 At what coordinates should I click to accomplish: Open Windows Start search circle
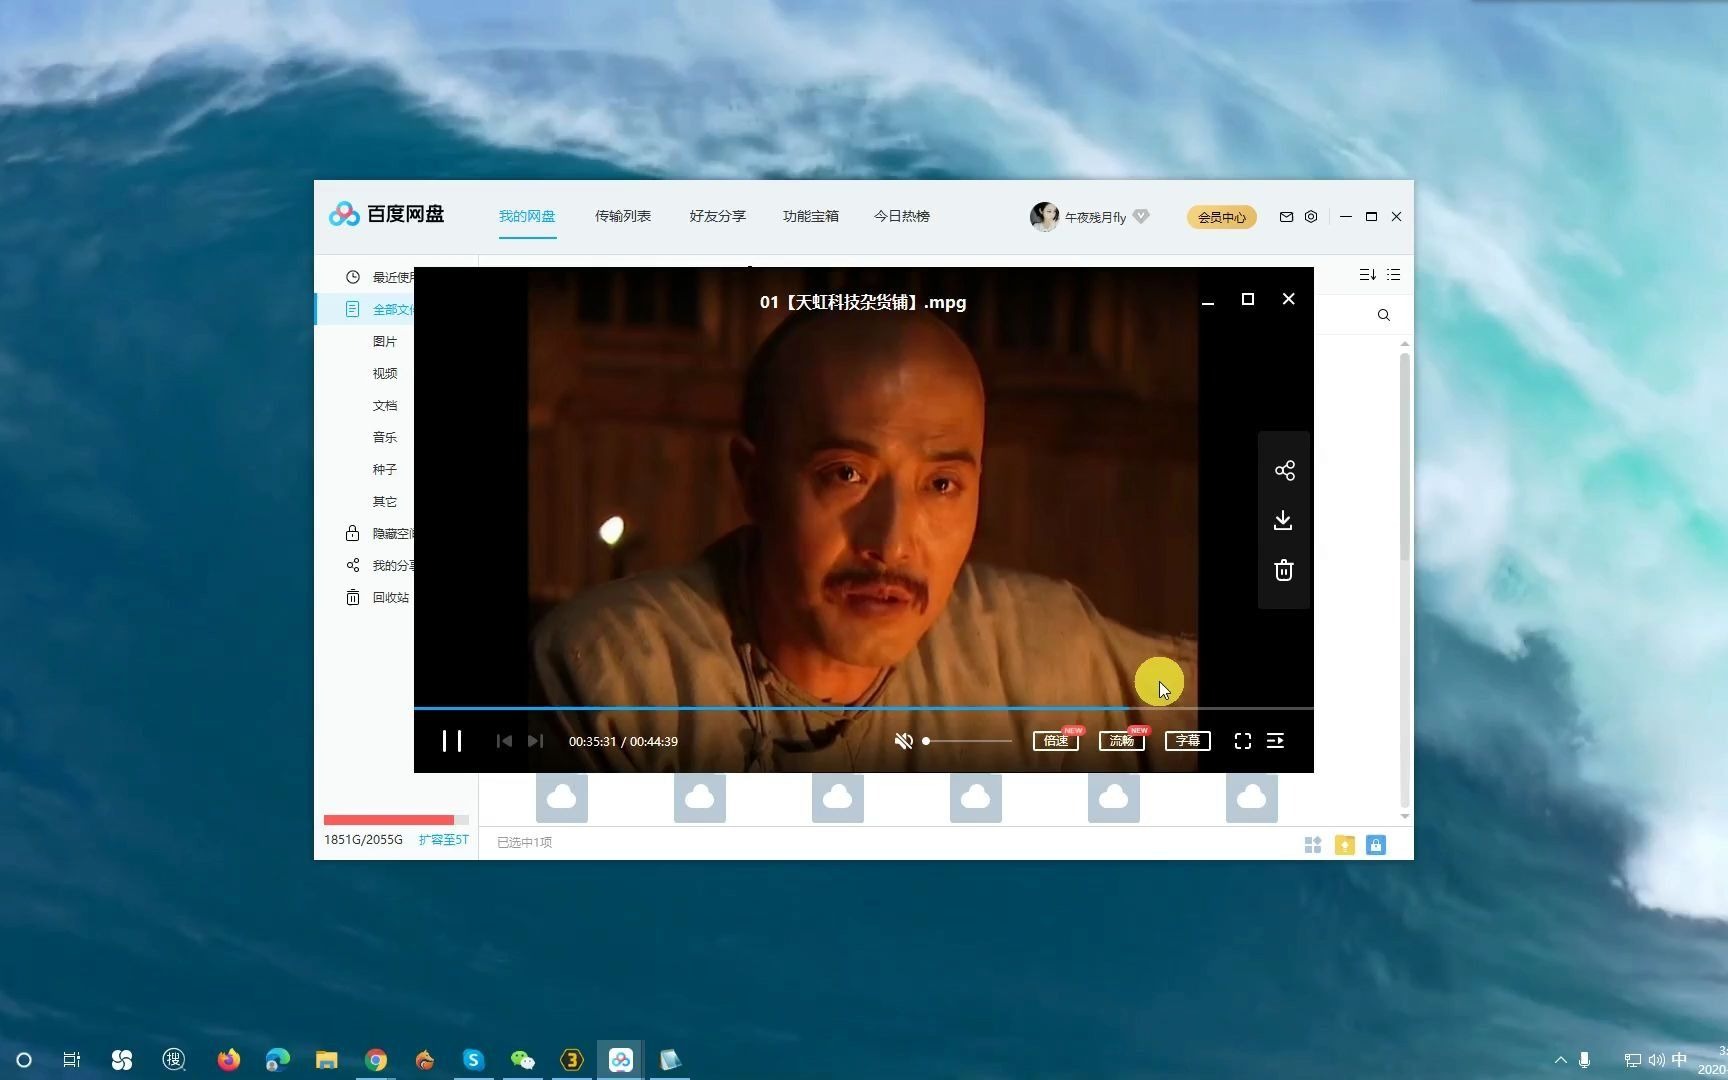(24, 1060)
